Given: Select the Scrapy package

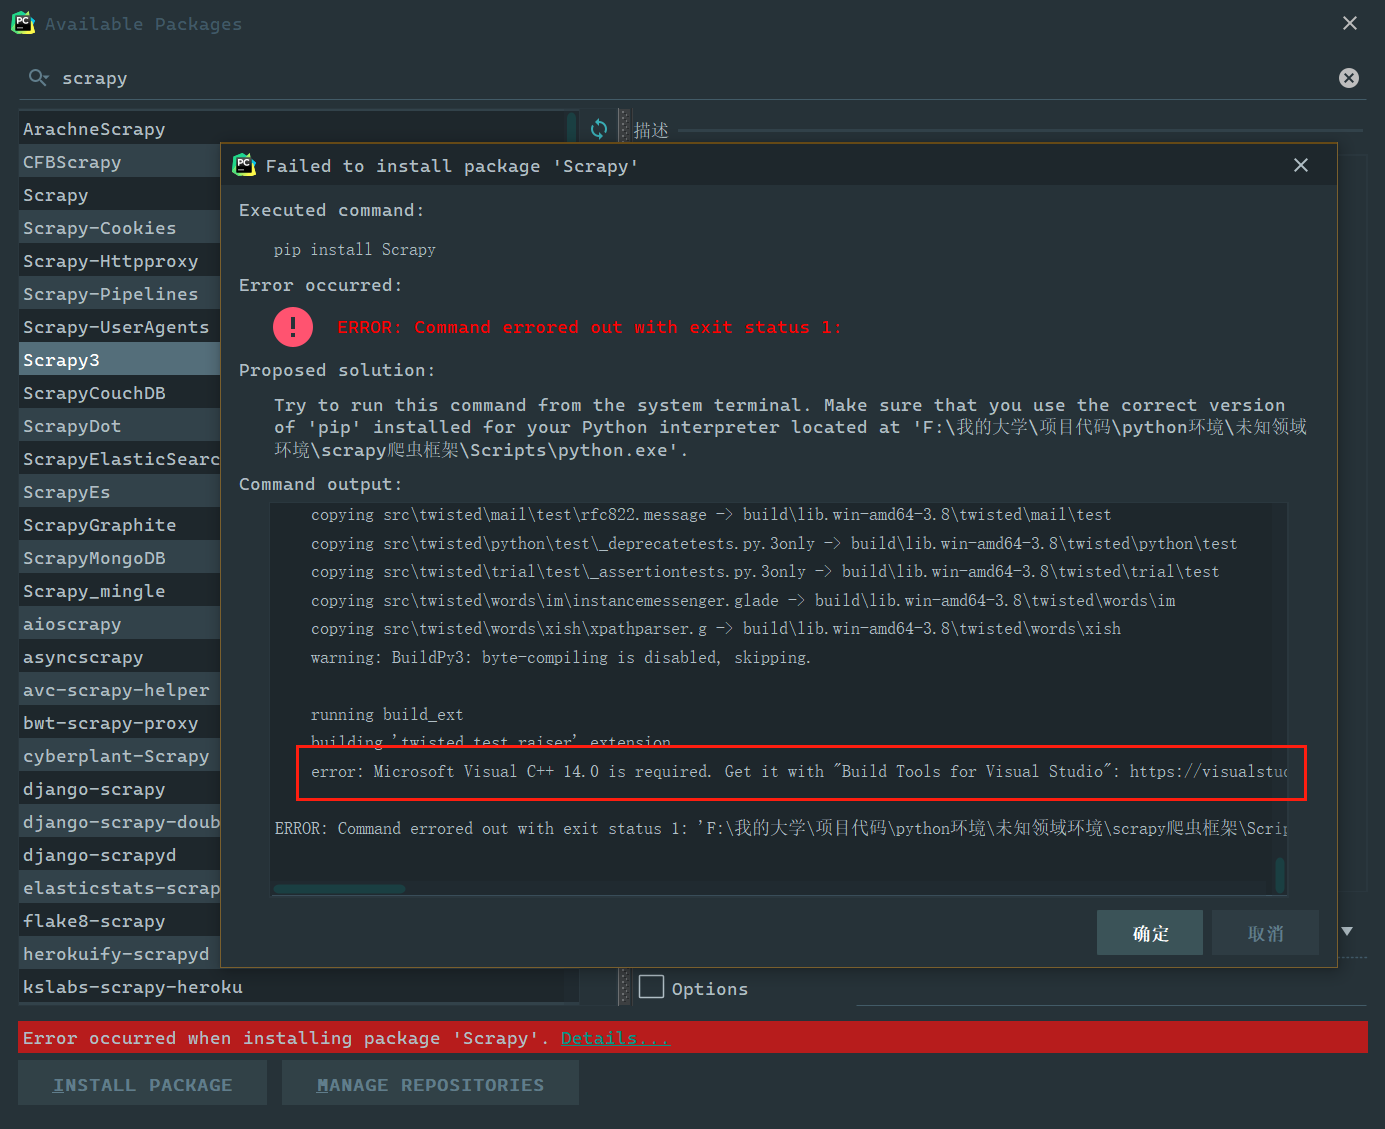Looking at the screenshot, I should (x=120, y=195).
